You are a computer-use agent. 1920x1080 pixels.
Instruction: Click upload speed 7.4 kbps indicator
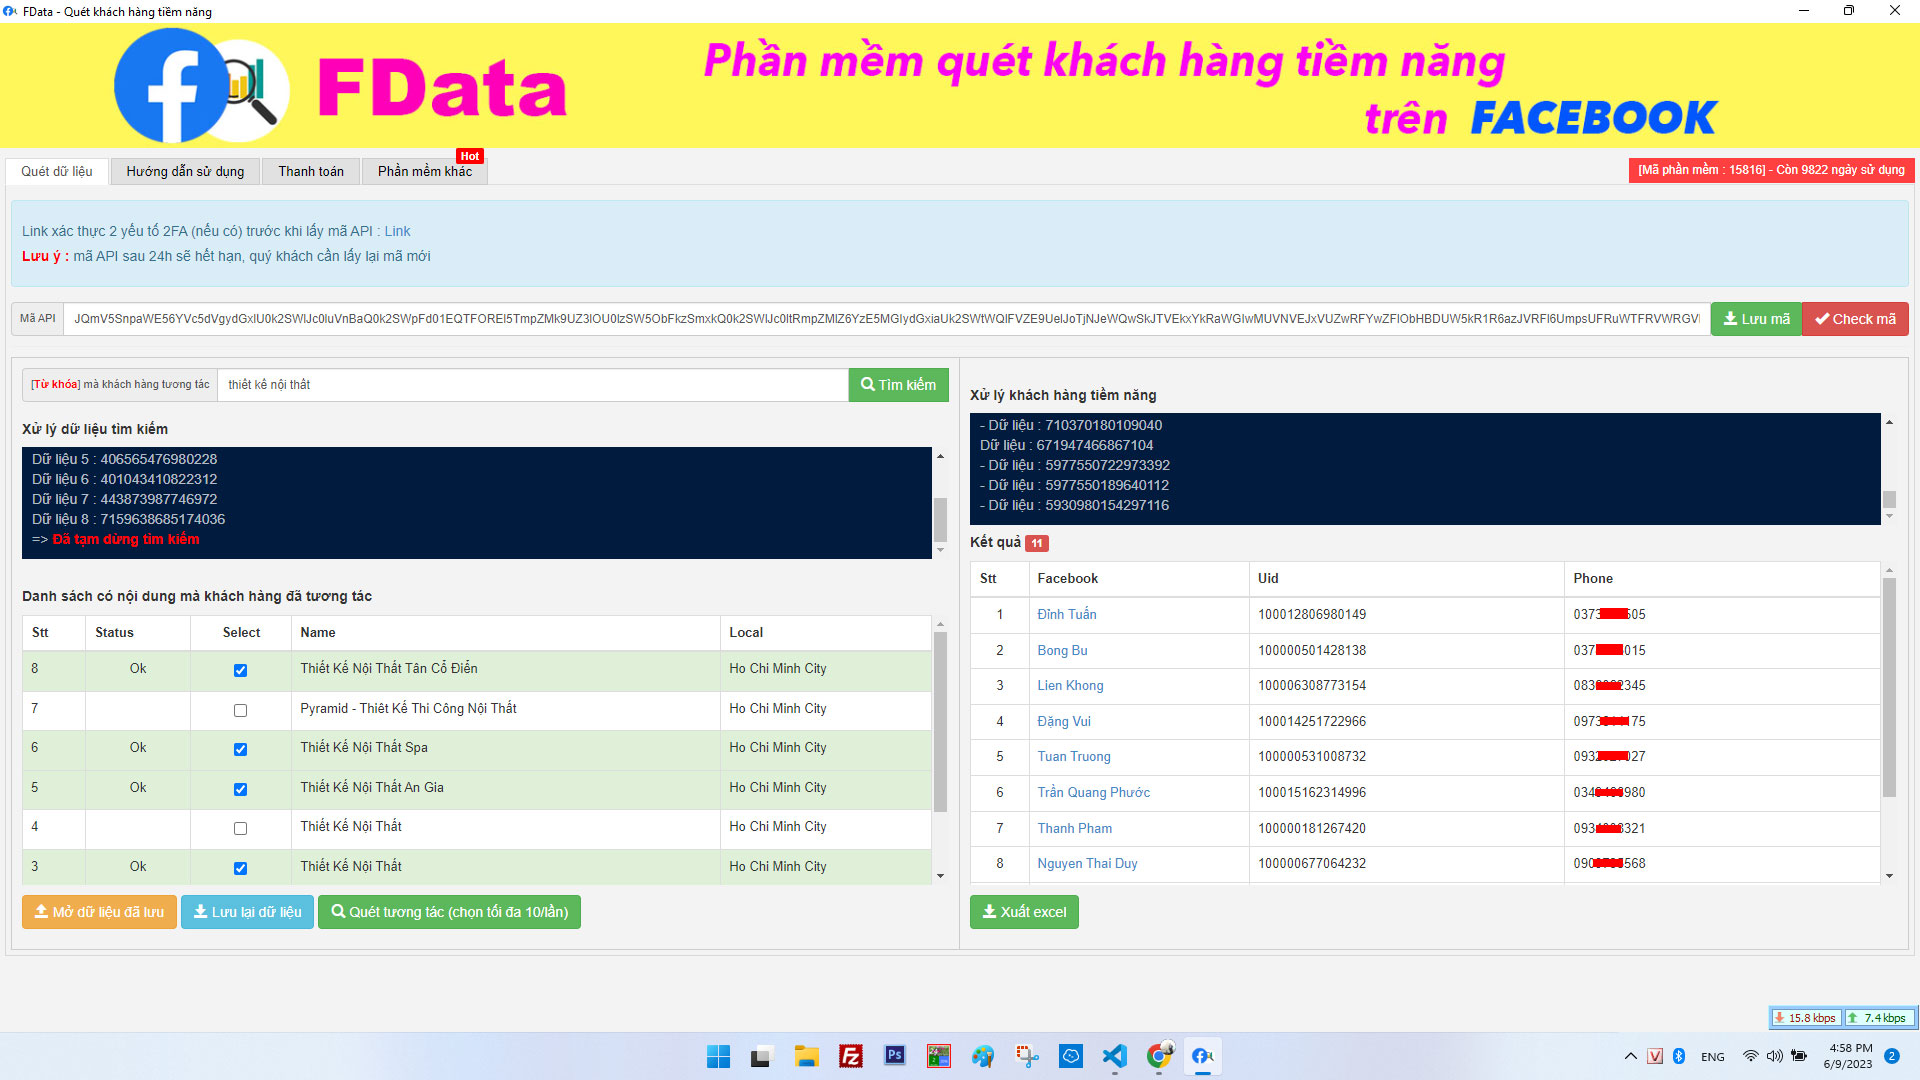(x=1879, y=1018)
